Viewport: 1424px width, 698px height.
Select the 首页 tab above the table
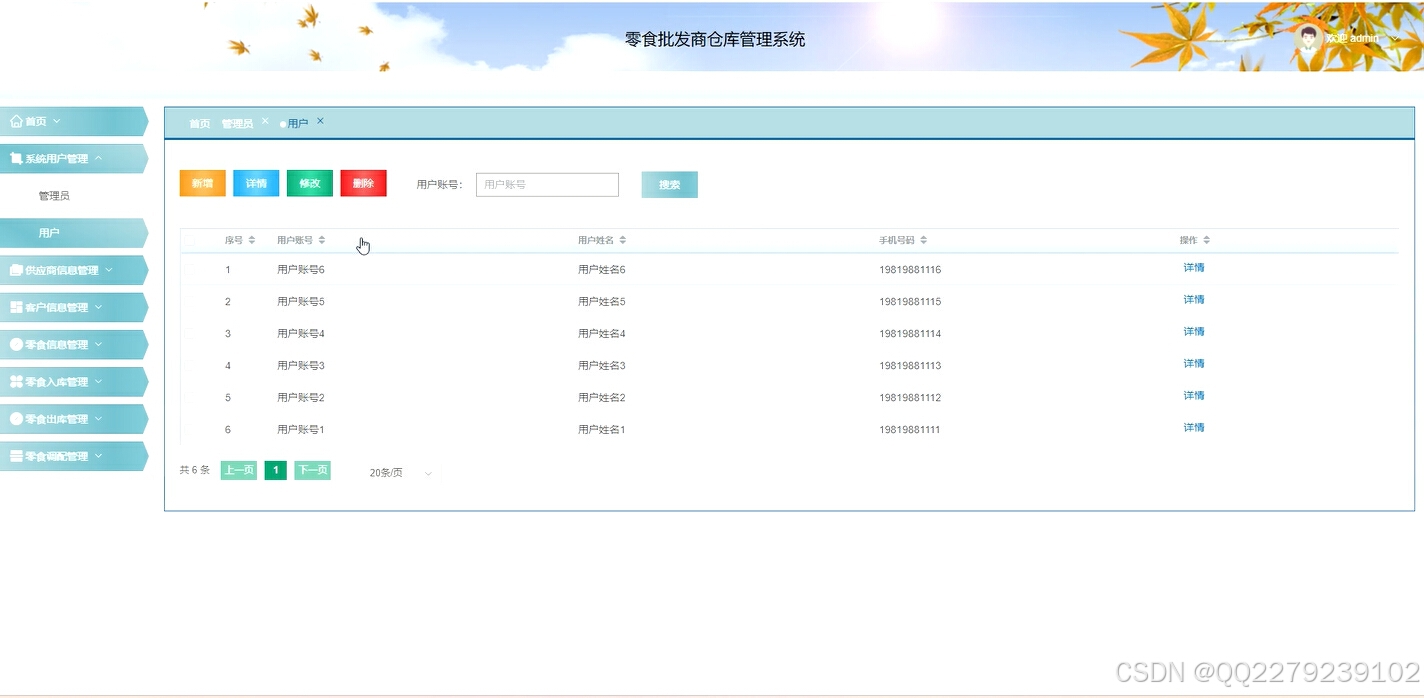tap(198, 122)
